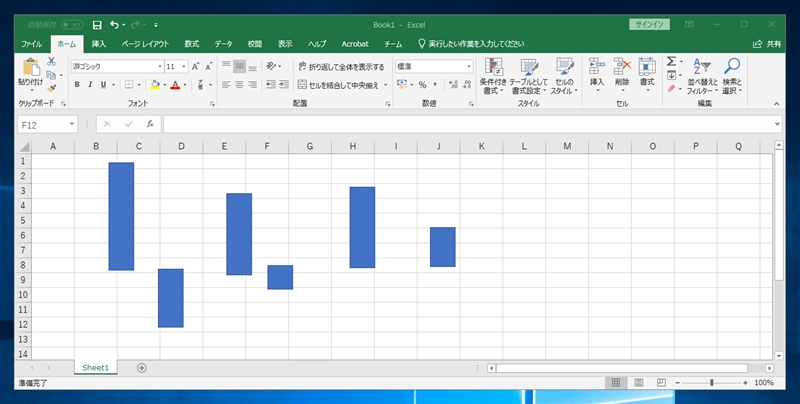Click the text orientation icon
Image resolution: width=800 pixels, height=404 pixels.
coord(271,66)
